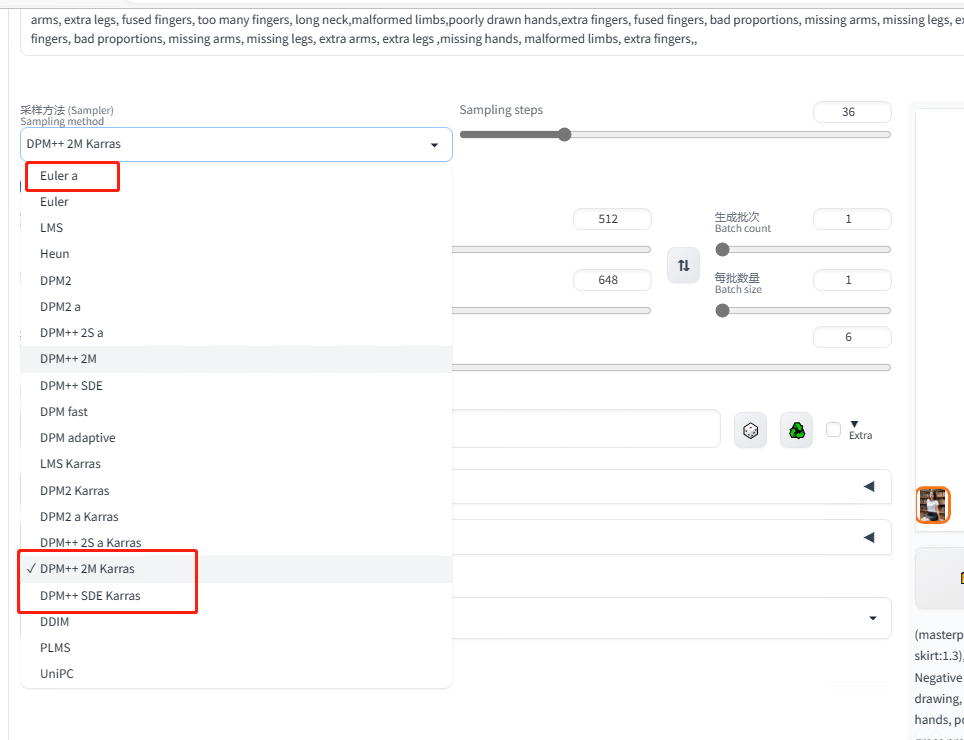The width and height of the screenshot is (964, 740).
Task: Pick the DDIM sampler option
Action: point(55,622)
